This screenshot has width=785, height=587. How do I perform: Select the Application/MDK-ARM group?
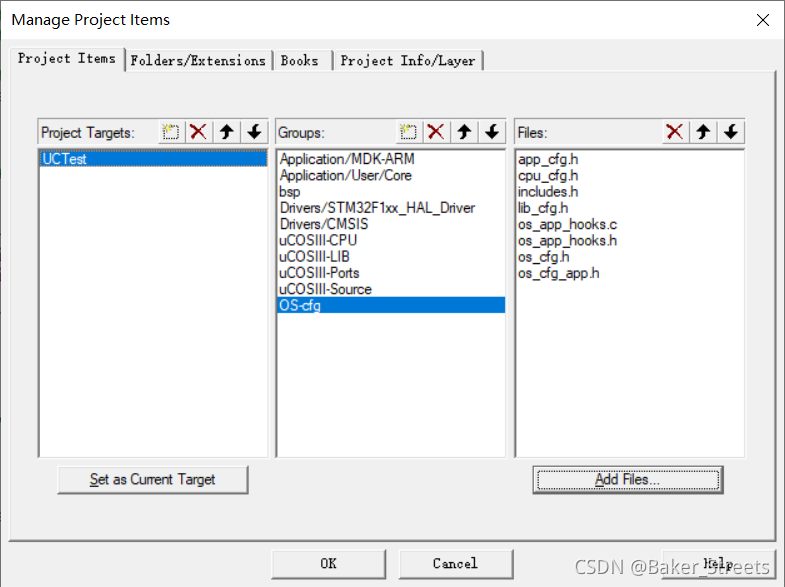(x=391, y=159)
